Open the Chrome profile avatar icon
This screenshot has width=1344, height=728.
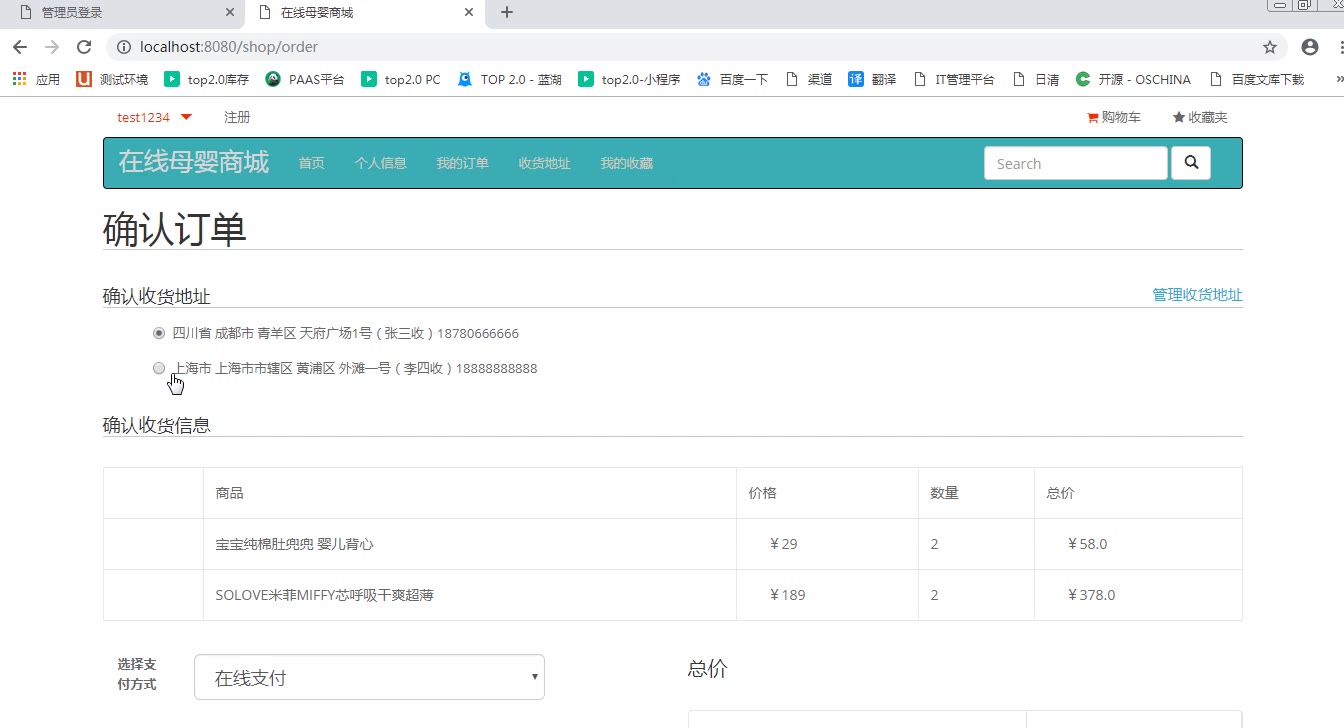pos(1310,47)
